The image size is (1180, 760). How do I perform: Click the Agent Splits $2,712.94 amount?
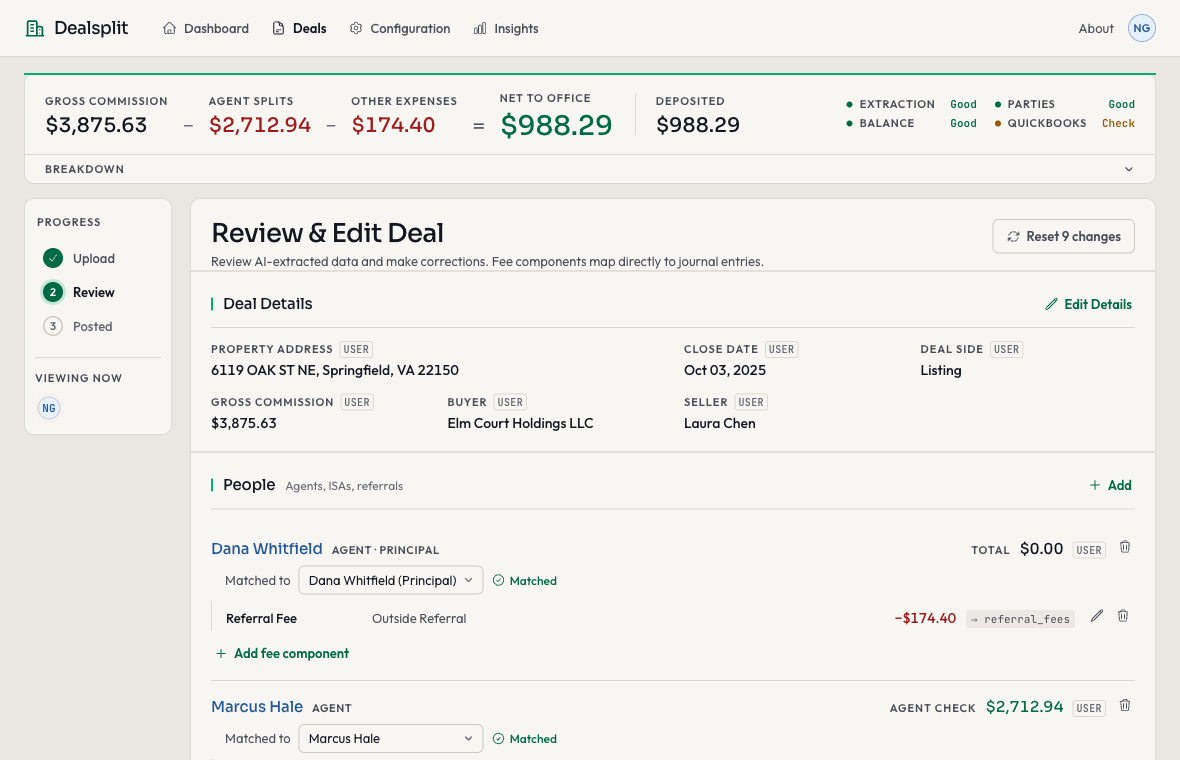click(260, 125)
